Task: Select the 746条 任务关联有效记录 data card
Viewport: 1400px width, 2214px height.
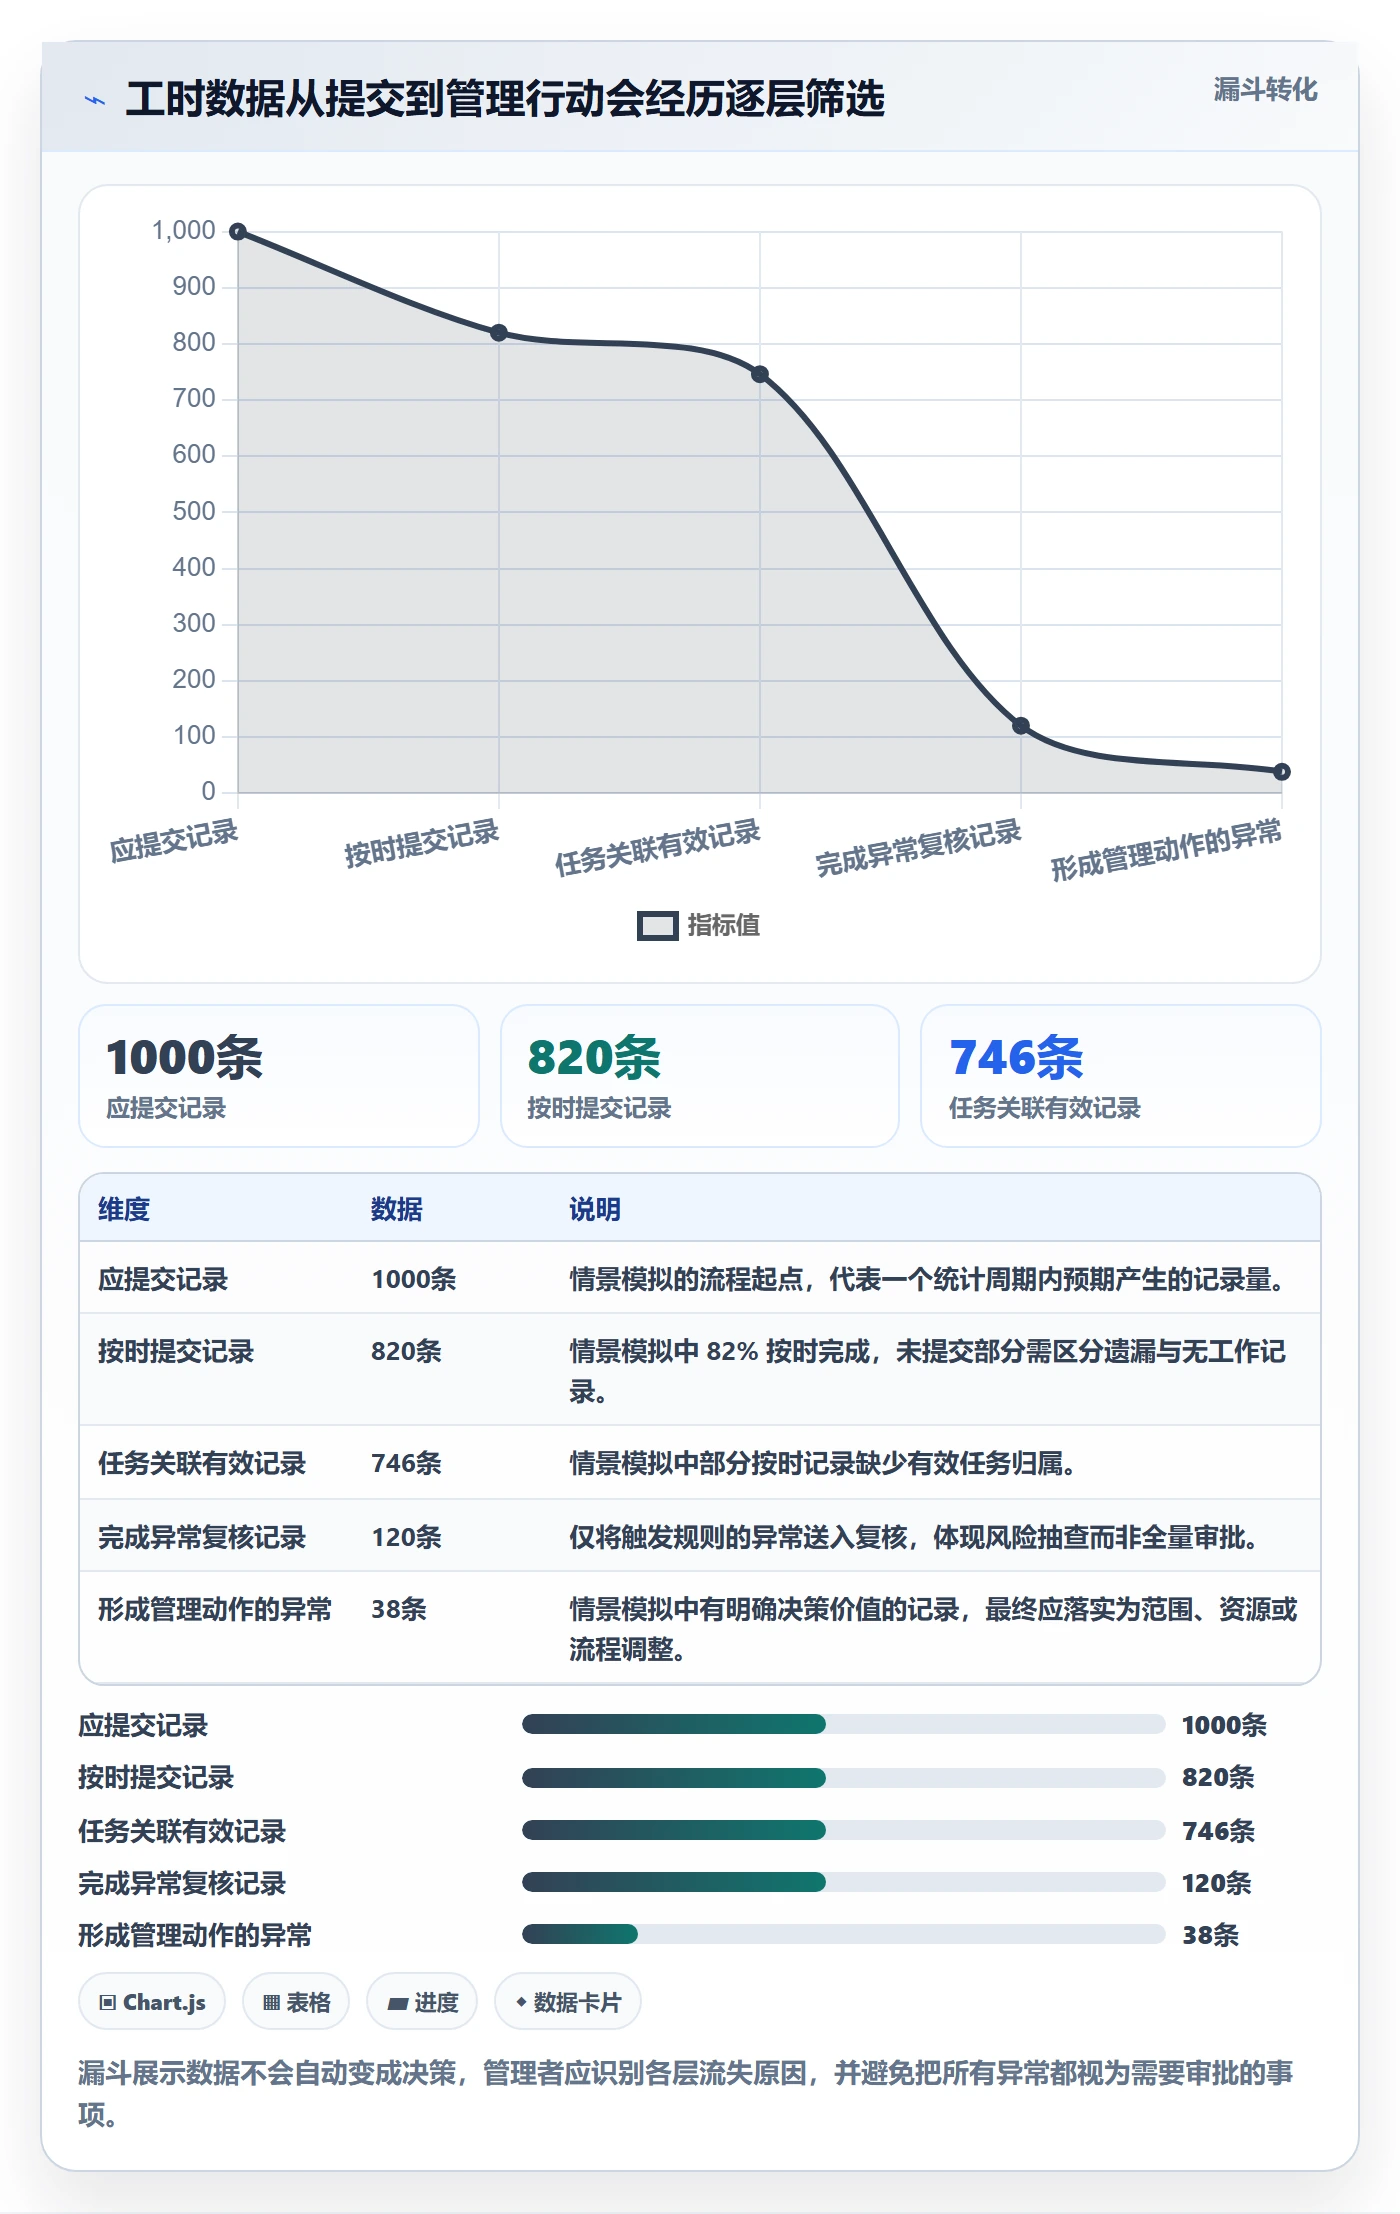Action: point(1121,1076)
